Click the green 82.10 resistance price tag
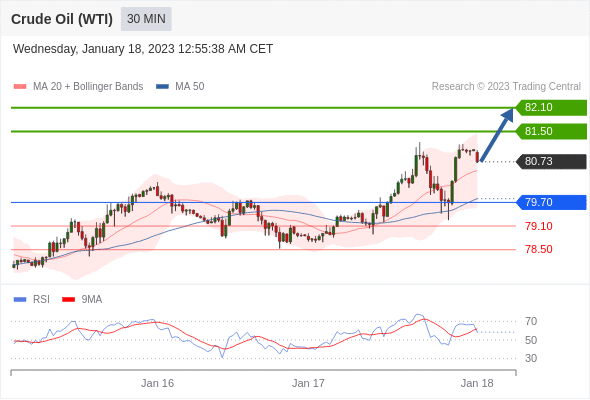Image resolution: width=590 pixels, height=400 pixels. [551, 108]
